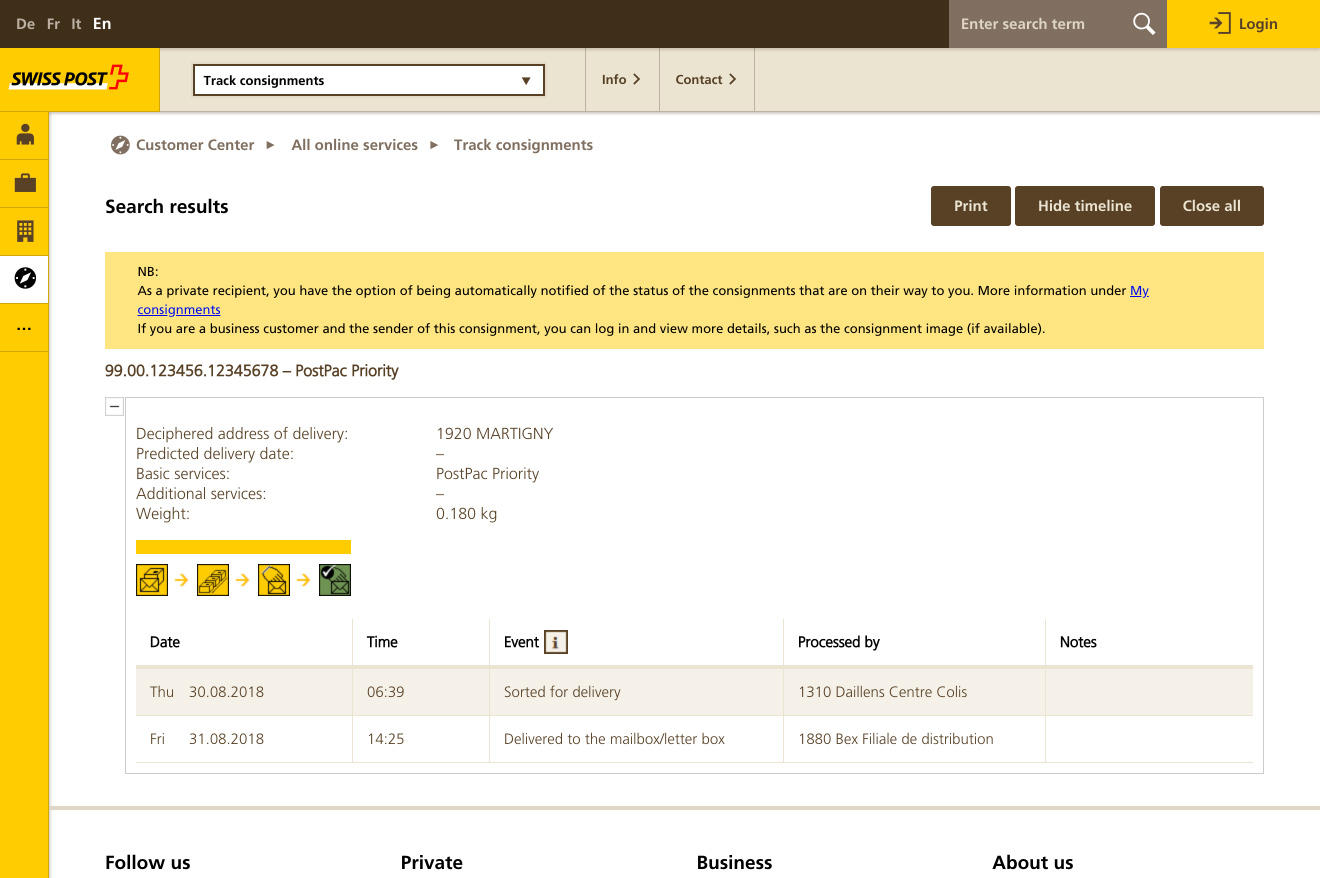The height and width of the screenshot is (878, 1320).
Task: Open the private customers person icon in sidebar
Action: 25,135
